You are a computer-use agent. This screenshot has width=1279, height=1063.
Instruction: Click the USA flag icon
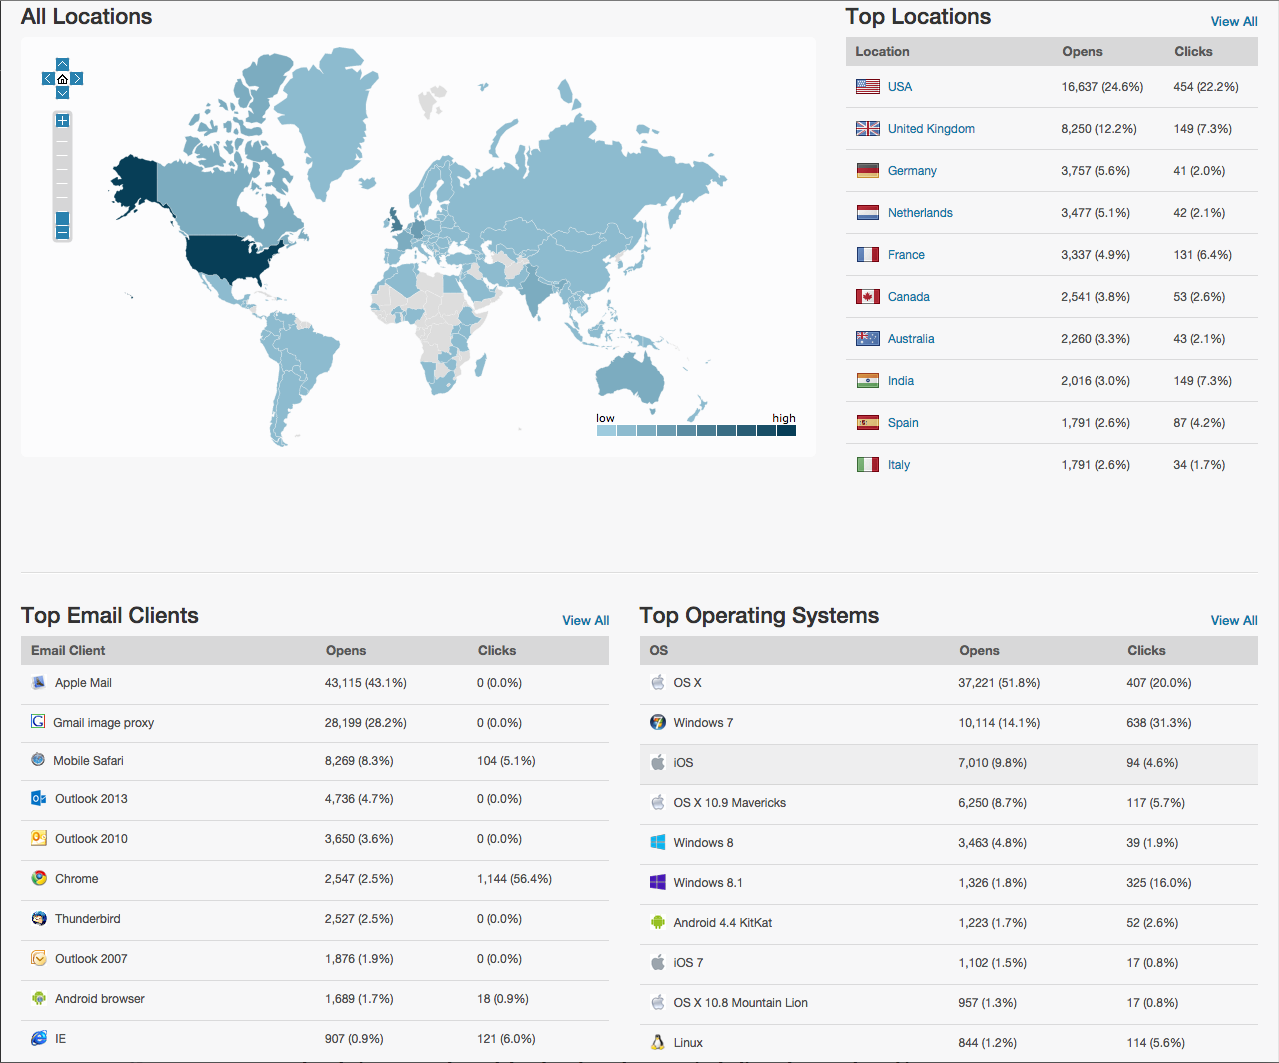868,87
